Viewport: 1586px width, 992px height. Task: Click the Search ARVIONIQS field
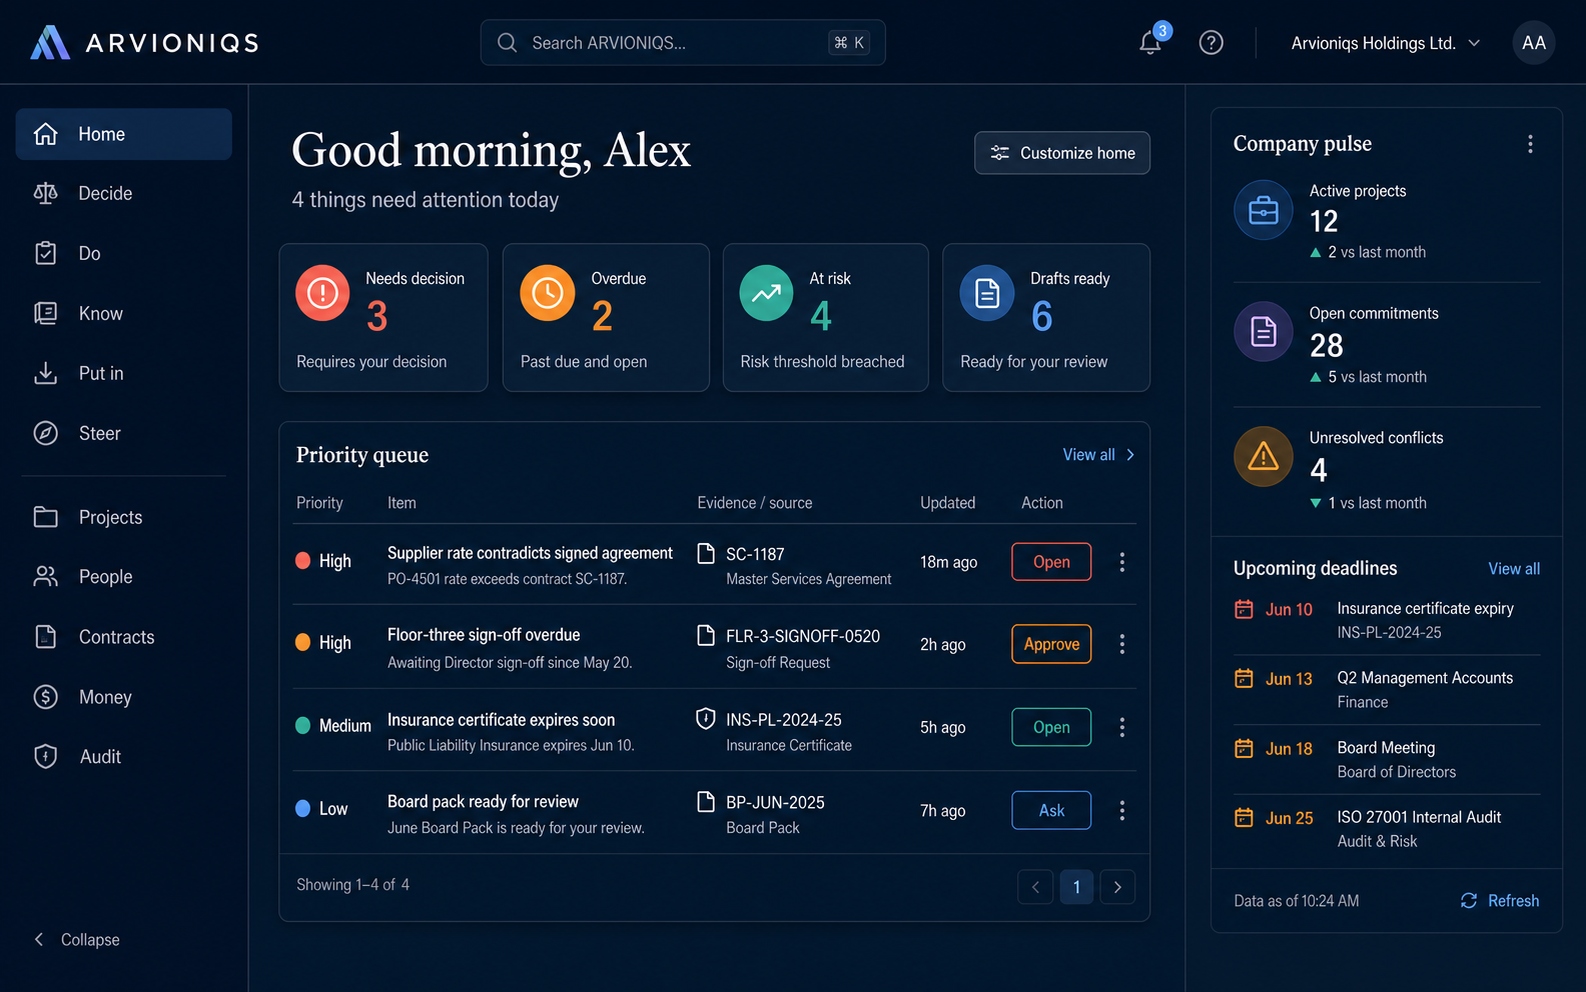click(x=683, y=43)
